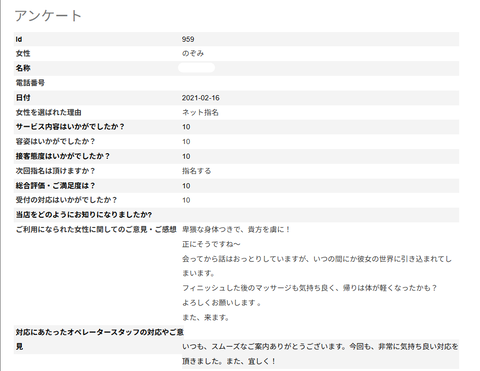This screenshot has width=480, height=371.
Task: Click the アンケート page heading
Action: pos(48,16)
